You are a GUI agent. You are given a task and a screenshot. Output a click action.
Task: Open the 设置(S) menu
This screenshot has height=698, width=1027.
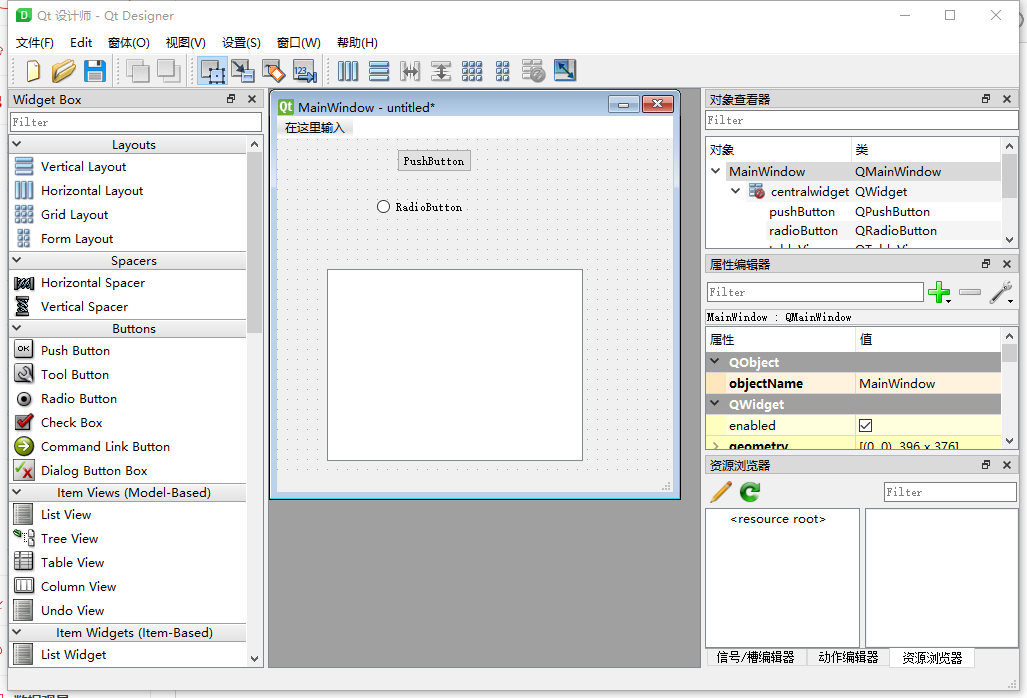point(242,43)
